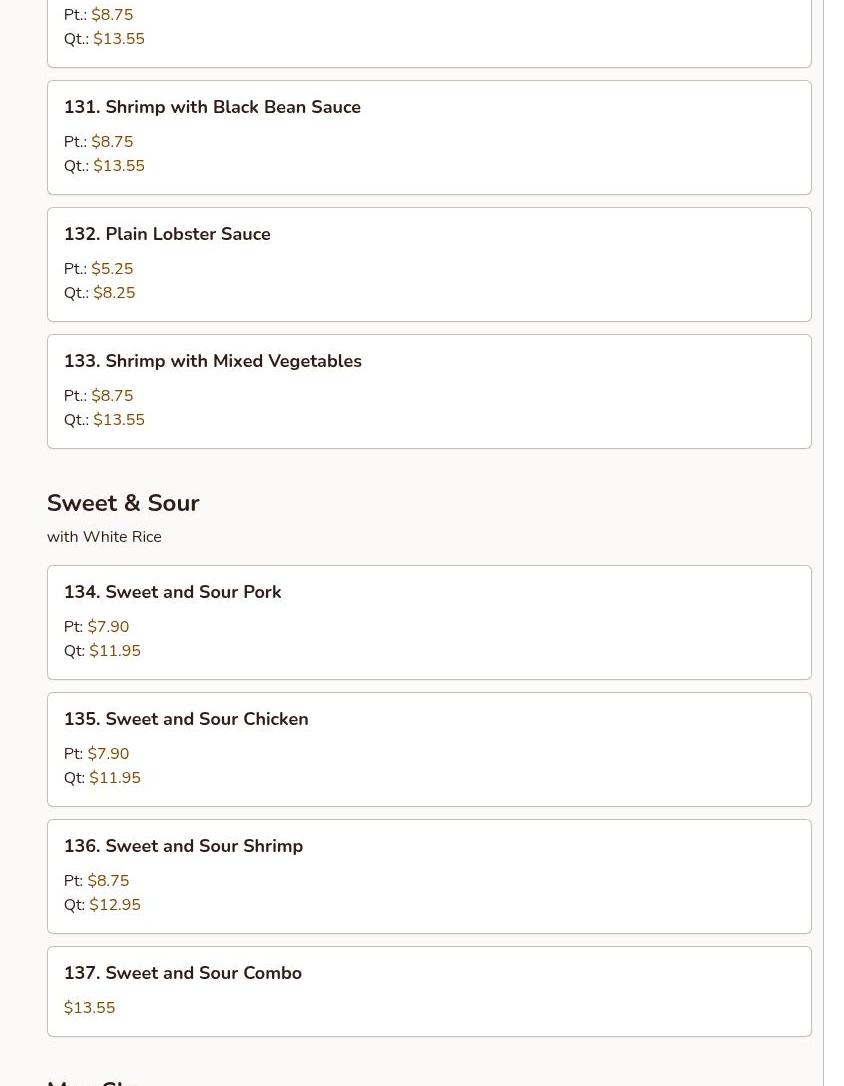
Task: Click quart price of Sweet and Sour Pork
Action: click(x=115, y=651)
